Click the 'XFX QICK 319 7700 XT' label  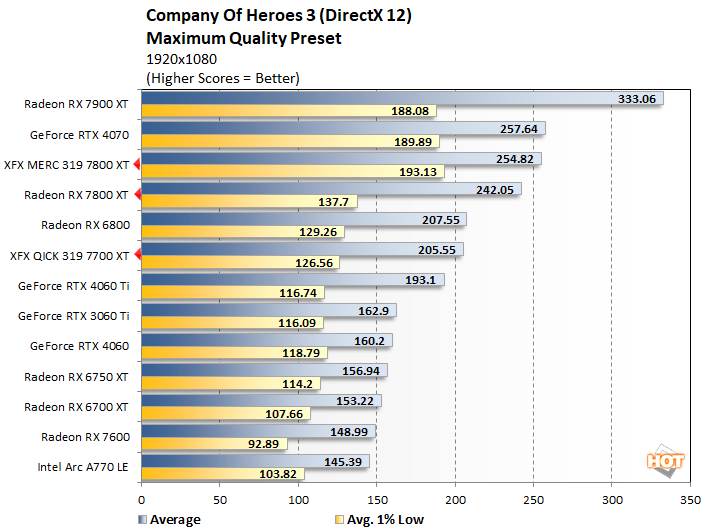tap(70, 256)
